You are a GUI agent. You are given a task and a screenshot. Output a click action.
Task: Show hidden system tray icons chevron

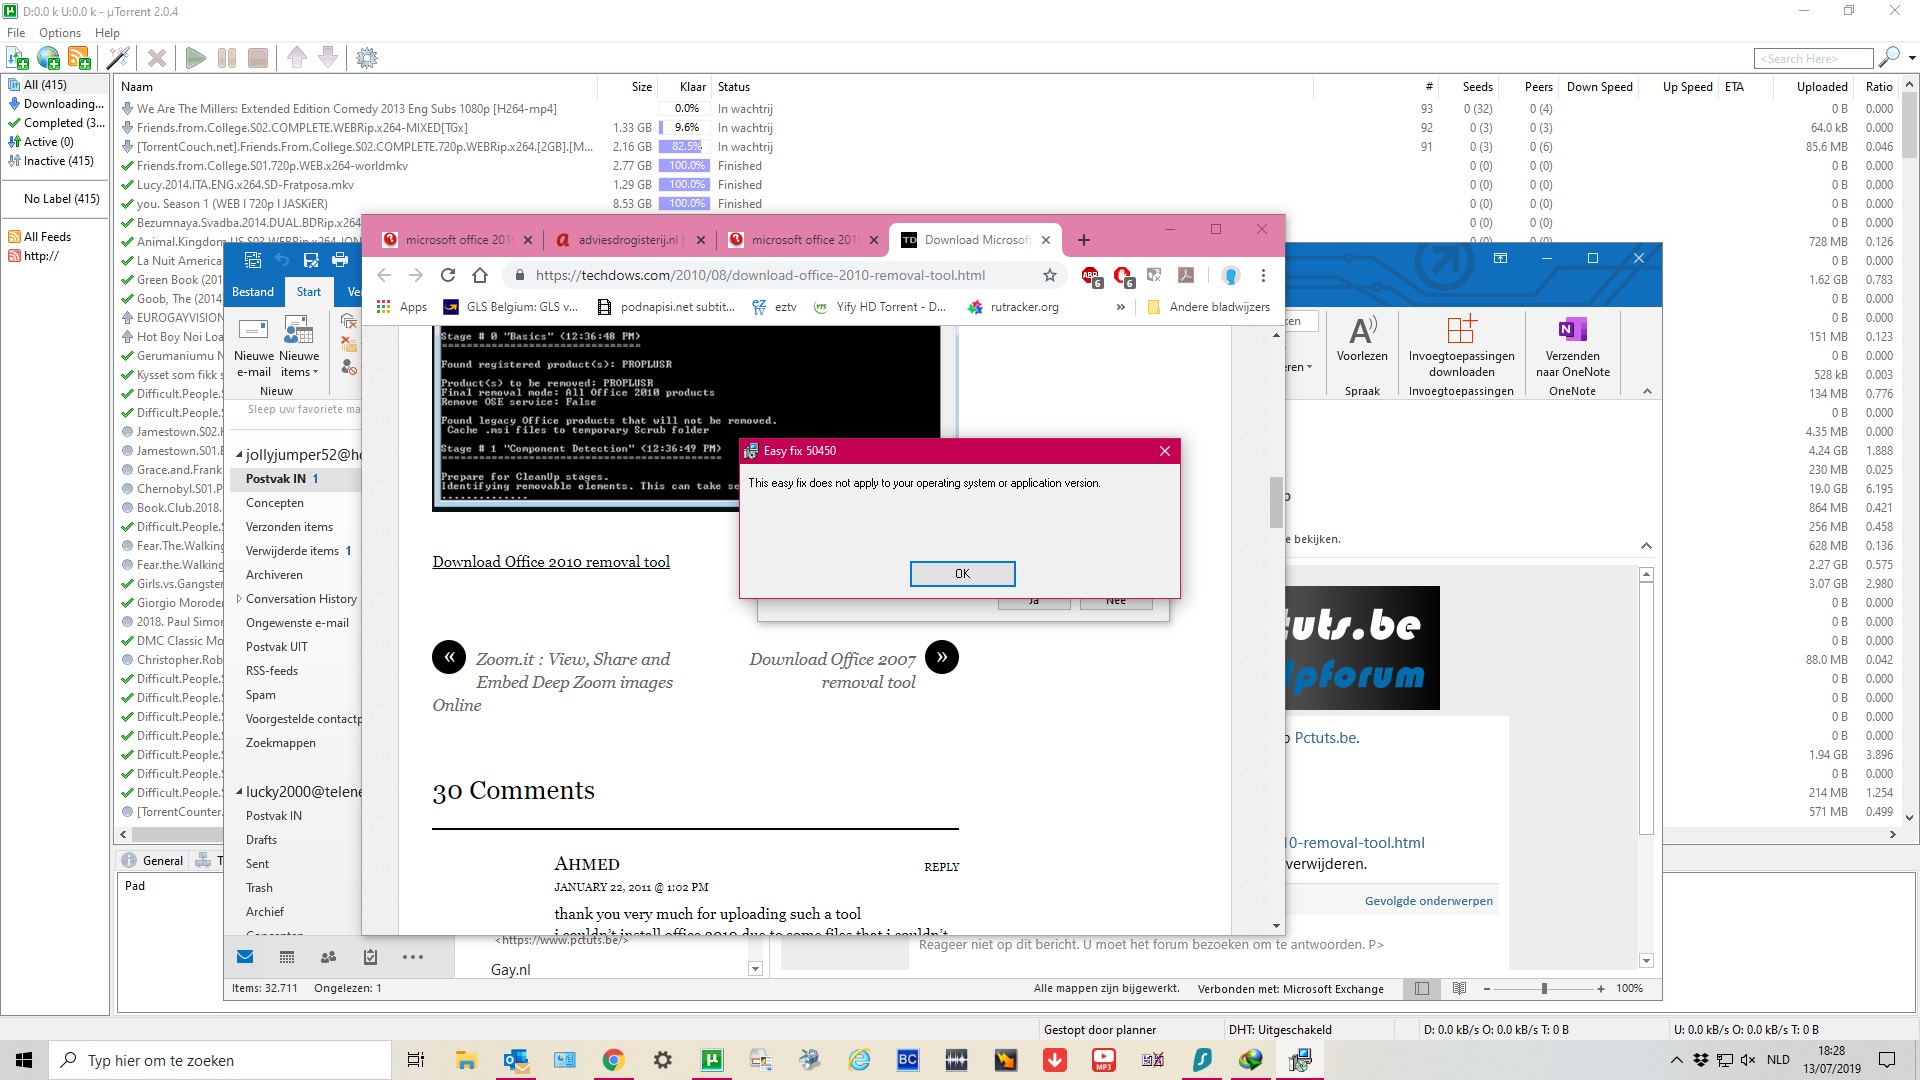point(1677,1060)
